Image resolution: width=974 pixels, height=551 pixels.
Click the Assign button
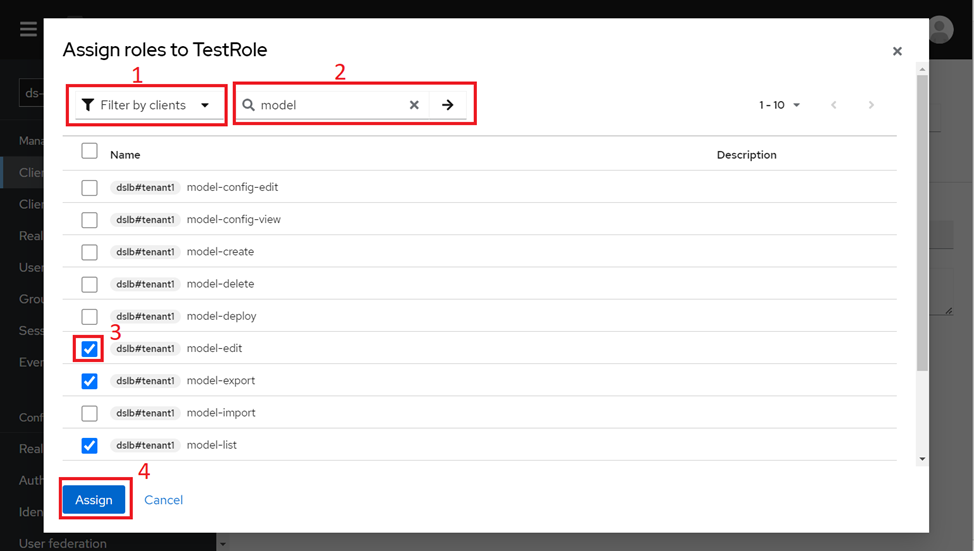point(94,500)
